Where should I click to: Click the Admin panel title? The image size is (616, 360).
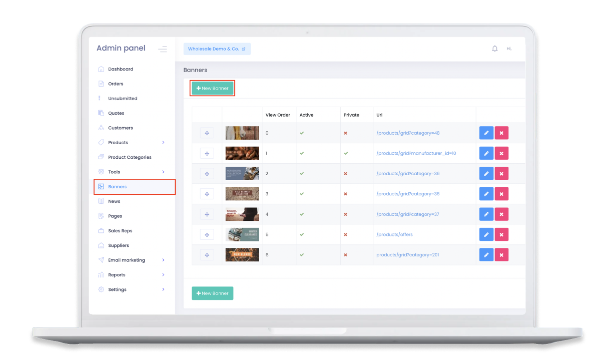121,48
